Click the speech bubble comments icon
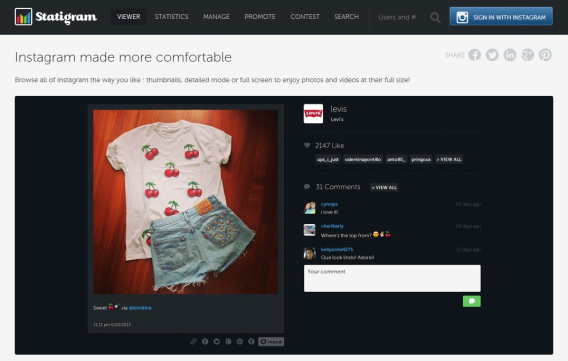This screenshot has height=361, width=568. (x=307, y=187)
